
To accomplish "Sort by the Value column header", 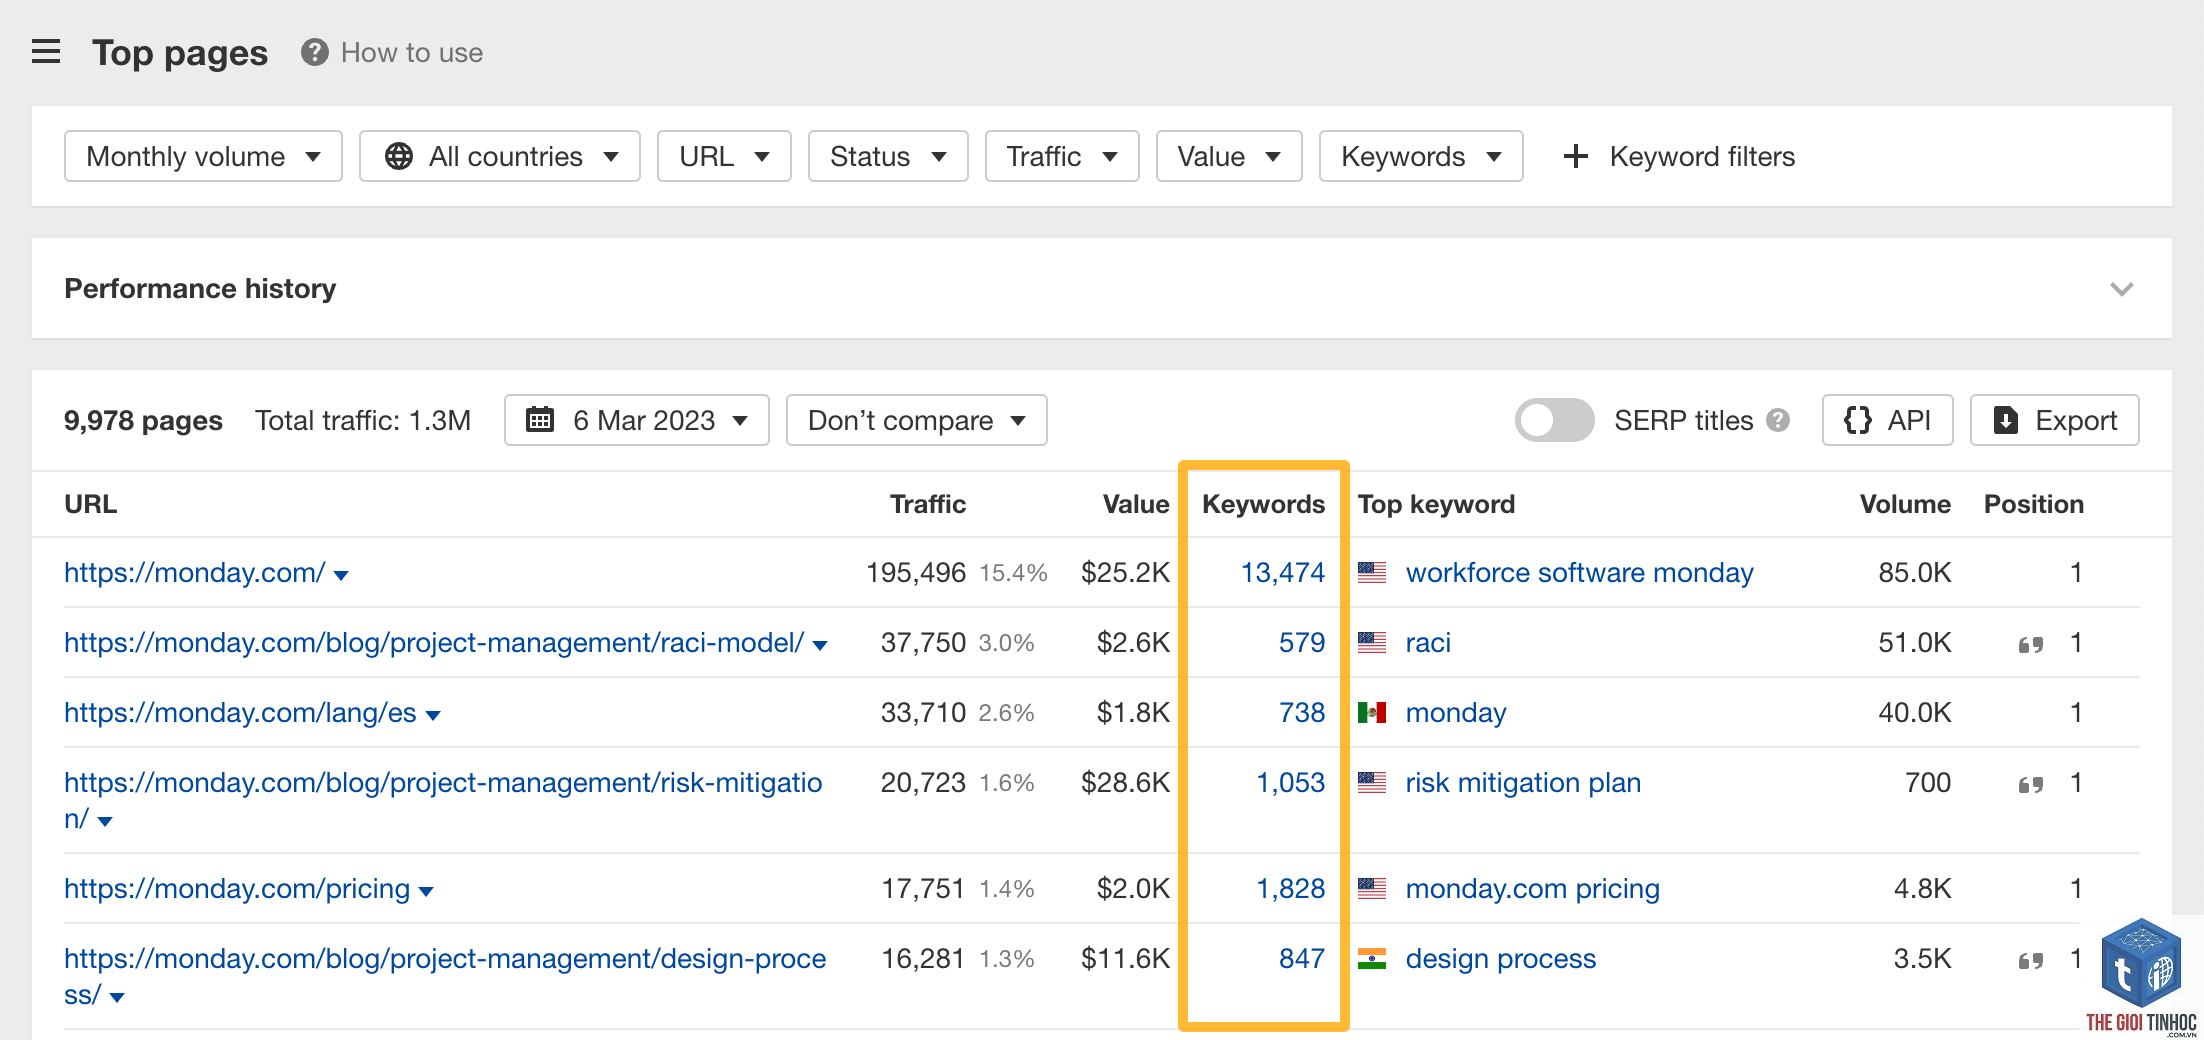I will pos(1136,504).
